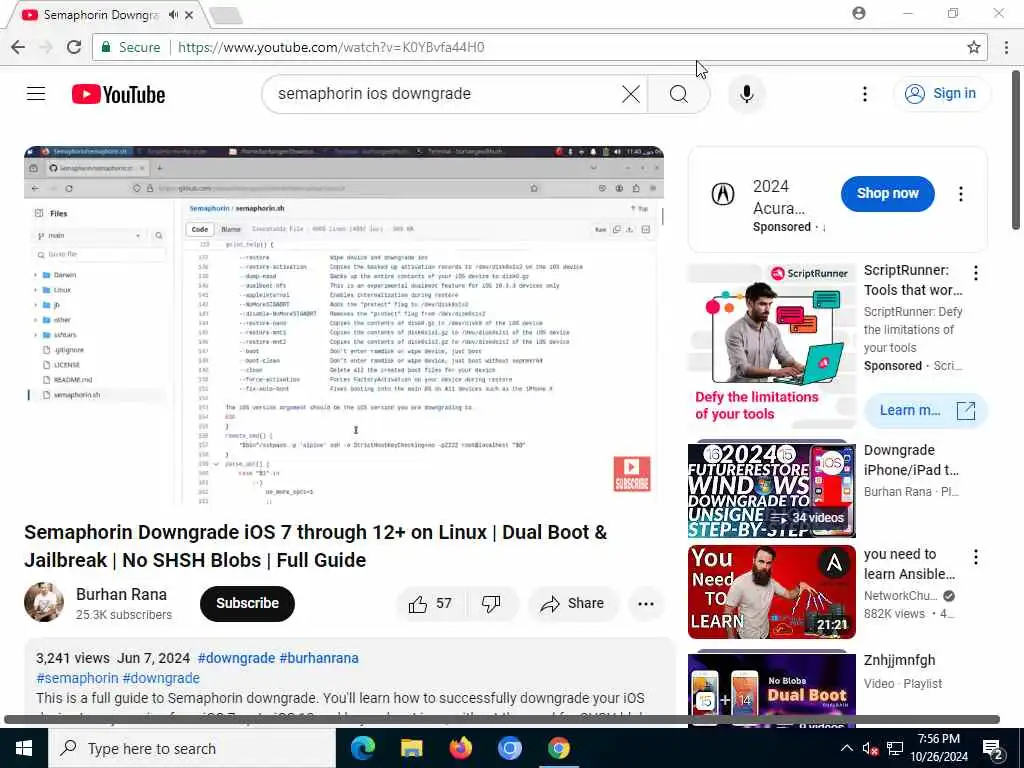1024x768 pixels.
Task: Play the Semaphorin video player
Action: point(344,325)
